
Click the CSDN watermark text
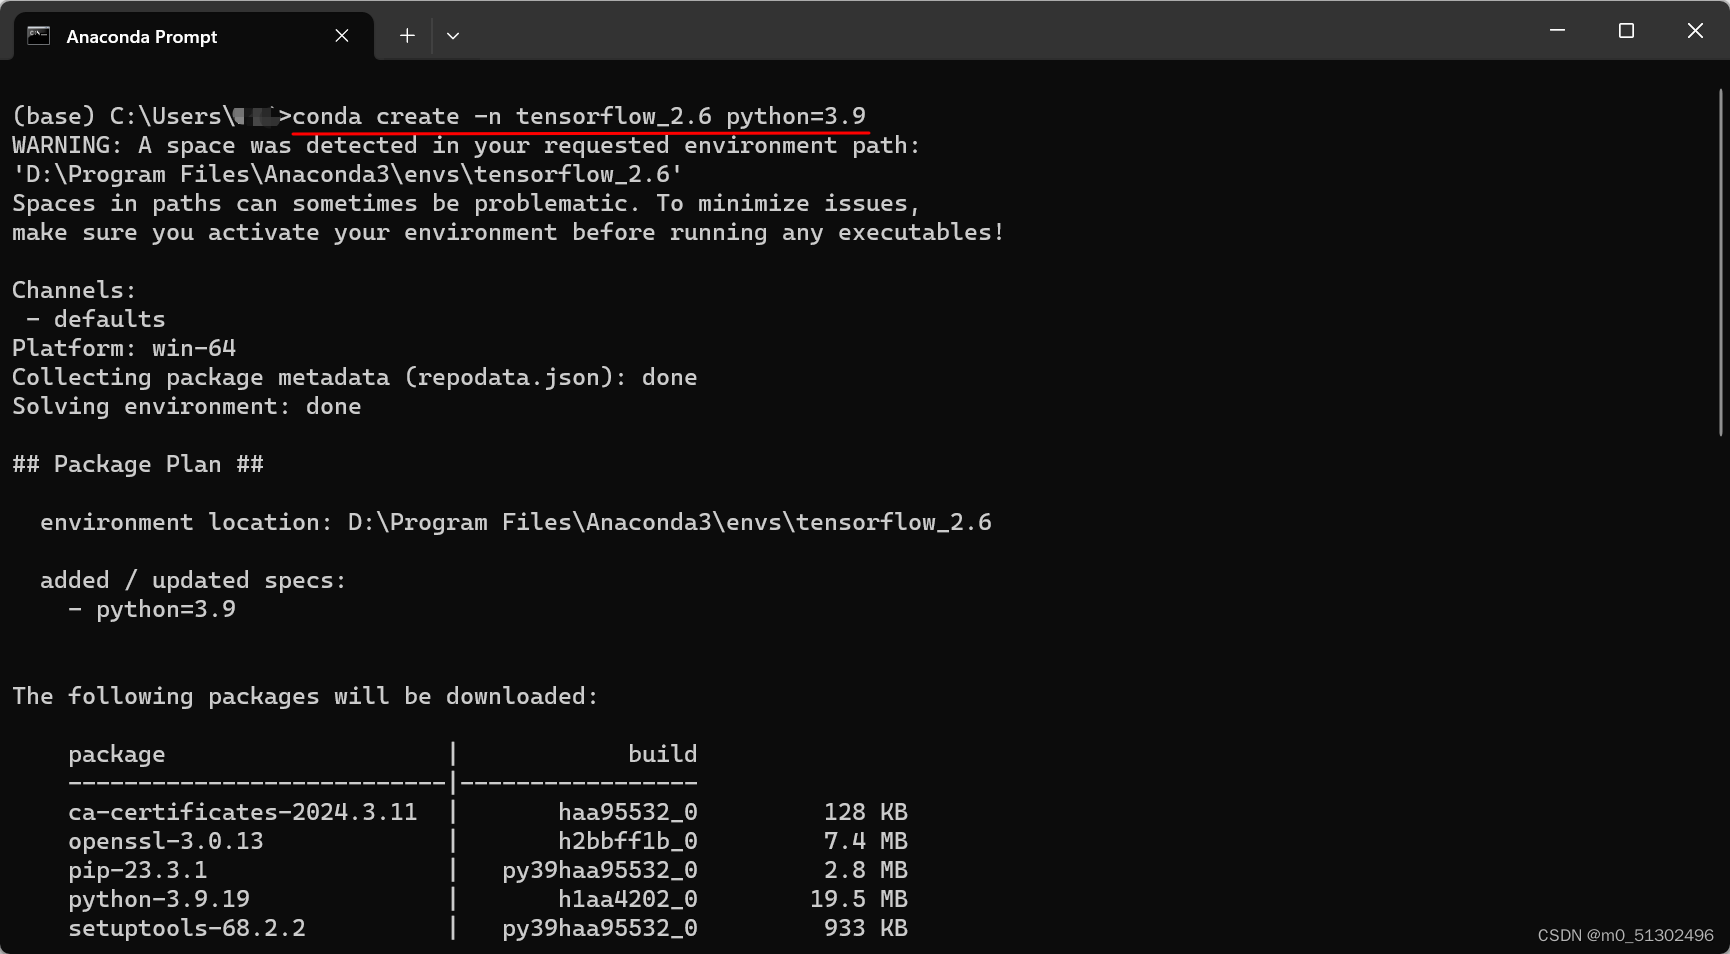(1621, 936)
